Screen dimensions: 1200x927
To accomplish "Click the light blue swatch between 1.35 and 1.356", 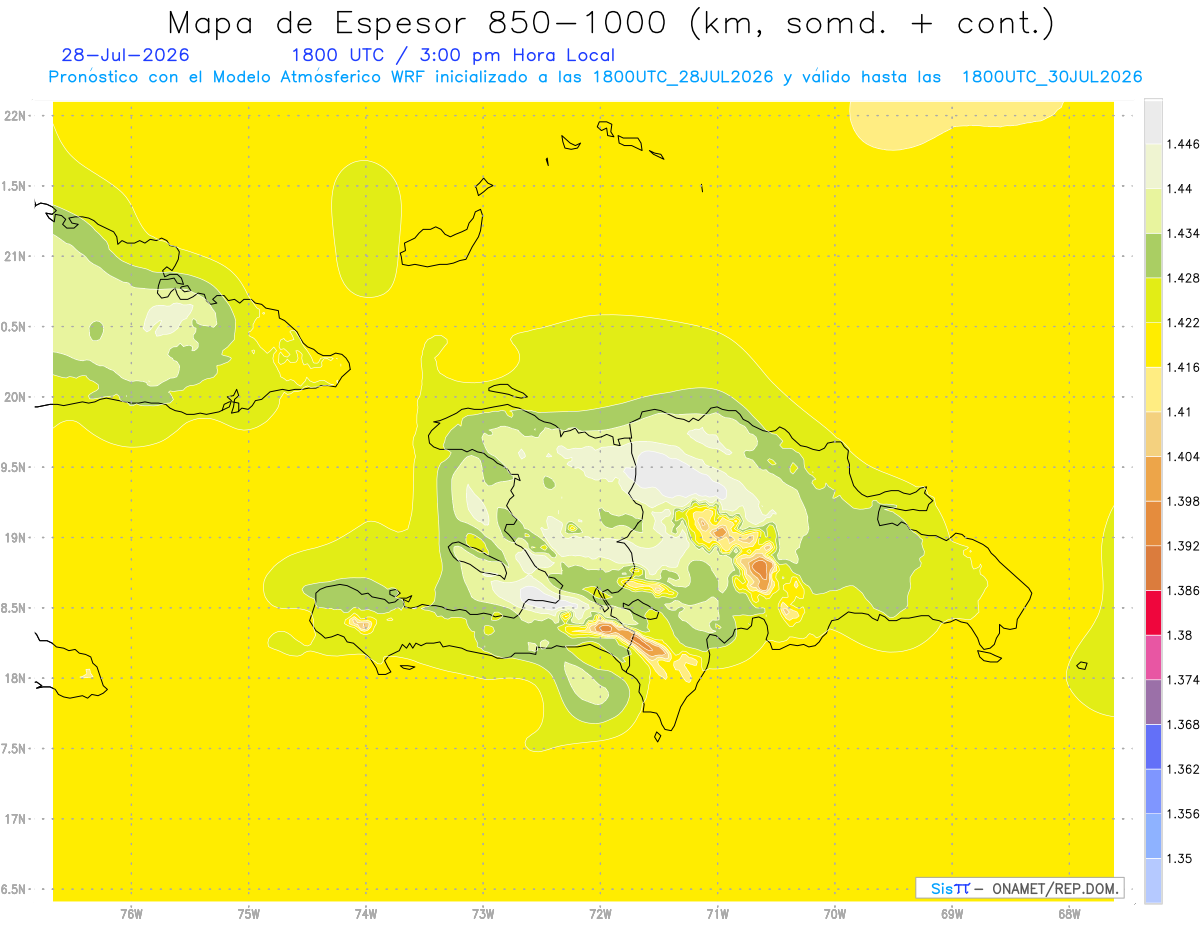I will click(1153, 835).
